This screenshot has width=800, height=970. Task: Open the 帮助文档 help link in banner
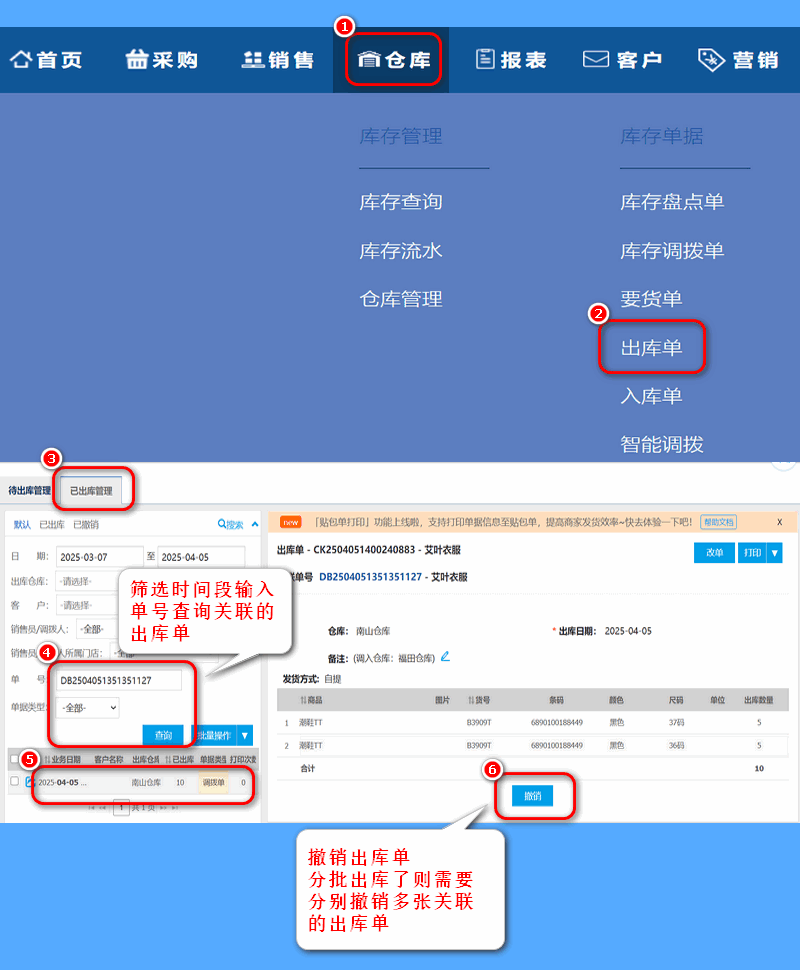(x=718, y=522)
